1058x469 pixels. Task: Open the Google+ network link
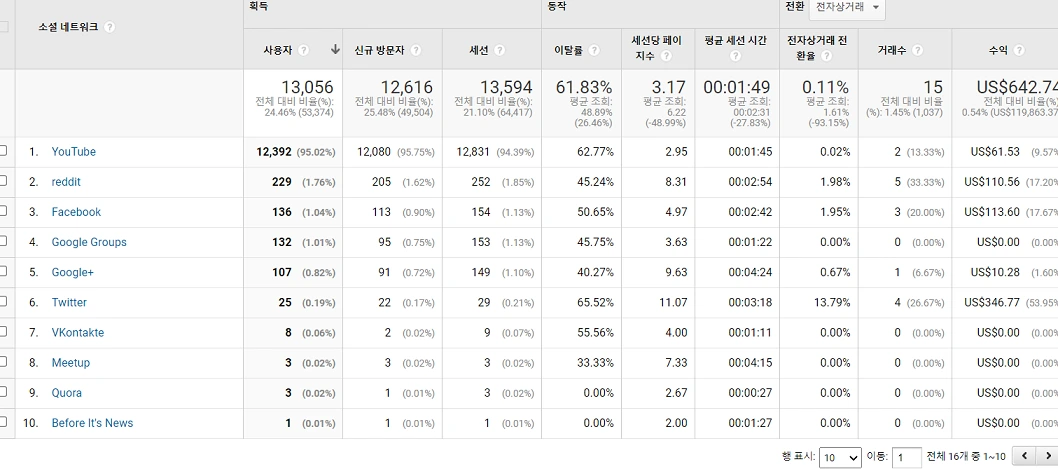pyautogui.click(x=73, y=273)
